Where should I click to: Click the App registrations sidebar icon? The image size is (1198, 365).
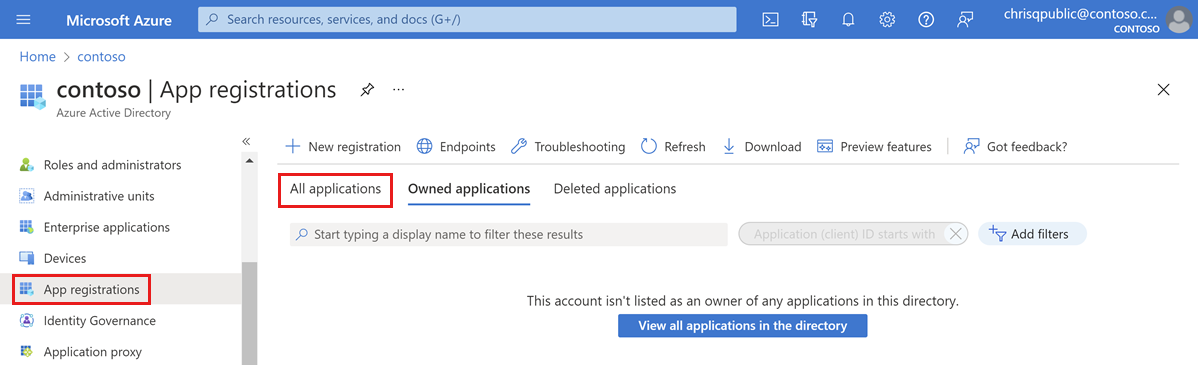coord(27,289)
